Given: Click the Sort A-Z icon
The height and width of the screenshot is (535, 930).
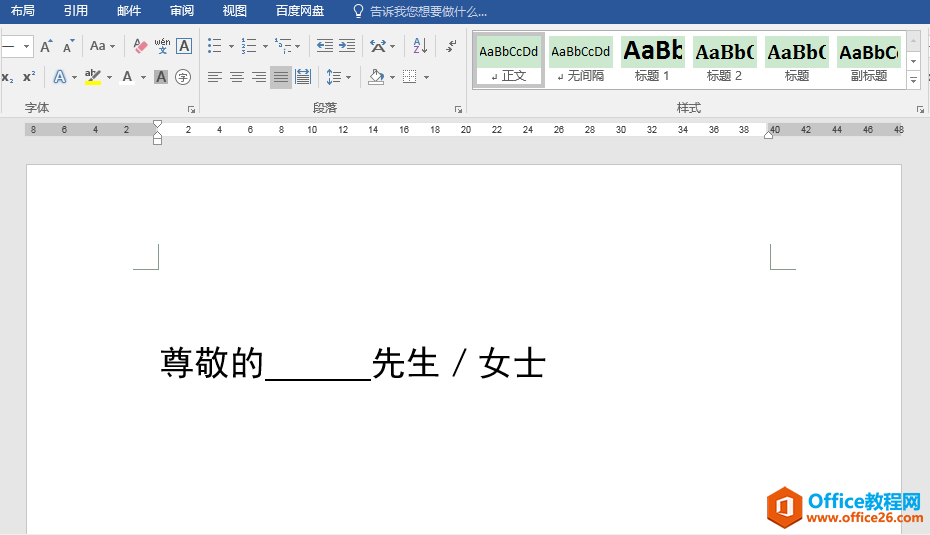Looking at the screenshot, I should click(420, 46).
